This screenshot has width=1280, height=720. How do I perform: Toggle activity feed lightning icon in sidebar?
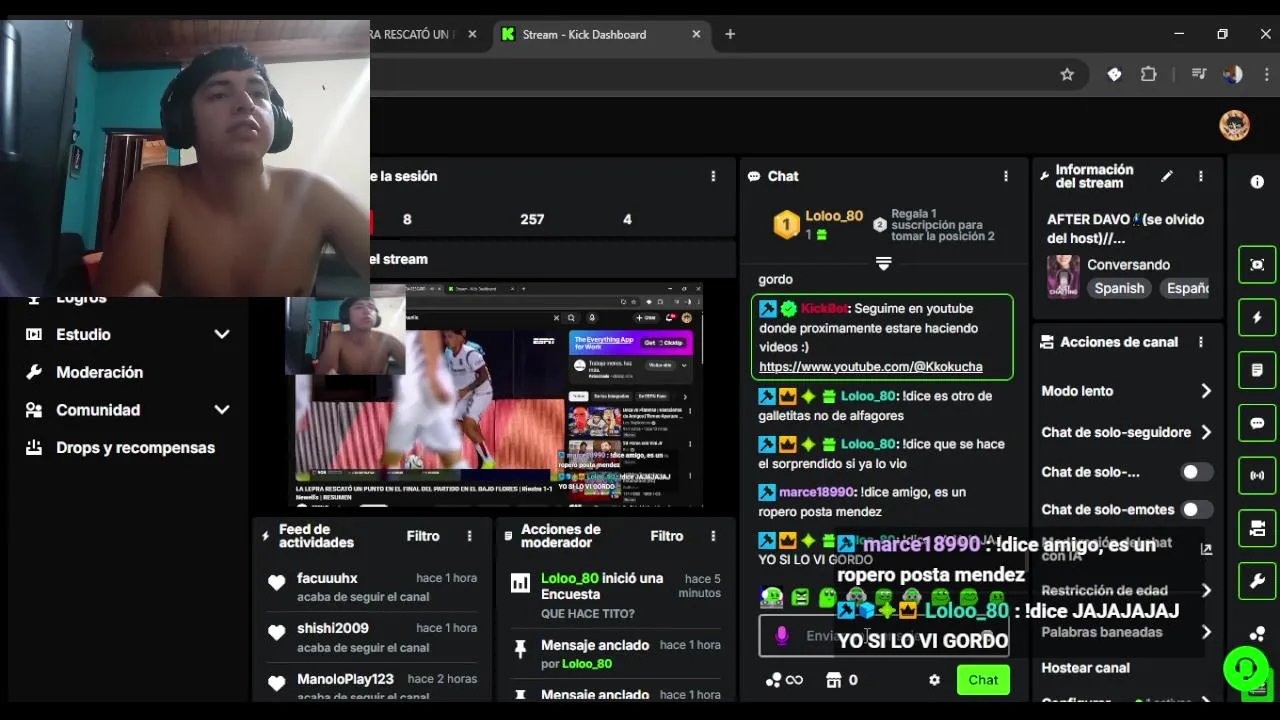(x=1257, y=318)
